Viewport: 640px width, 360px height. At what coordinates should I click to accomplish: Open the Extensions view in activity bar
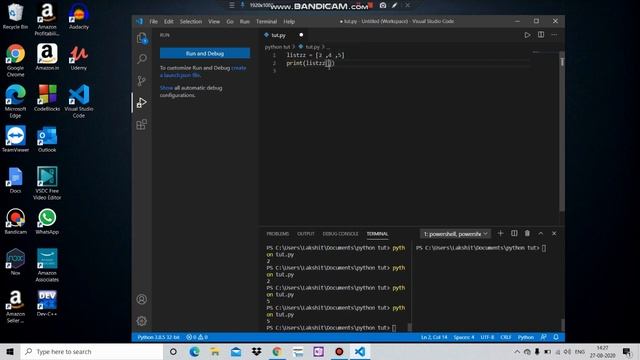(142, 124)
